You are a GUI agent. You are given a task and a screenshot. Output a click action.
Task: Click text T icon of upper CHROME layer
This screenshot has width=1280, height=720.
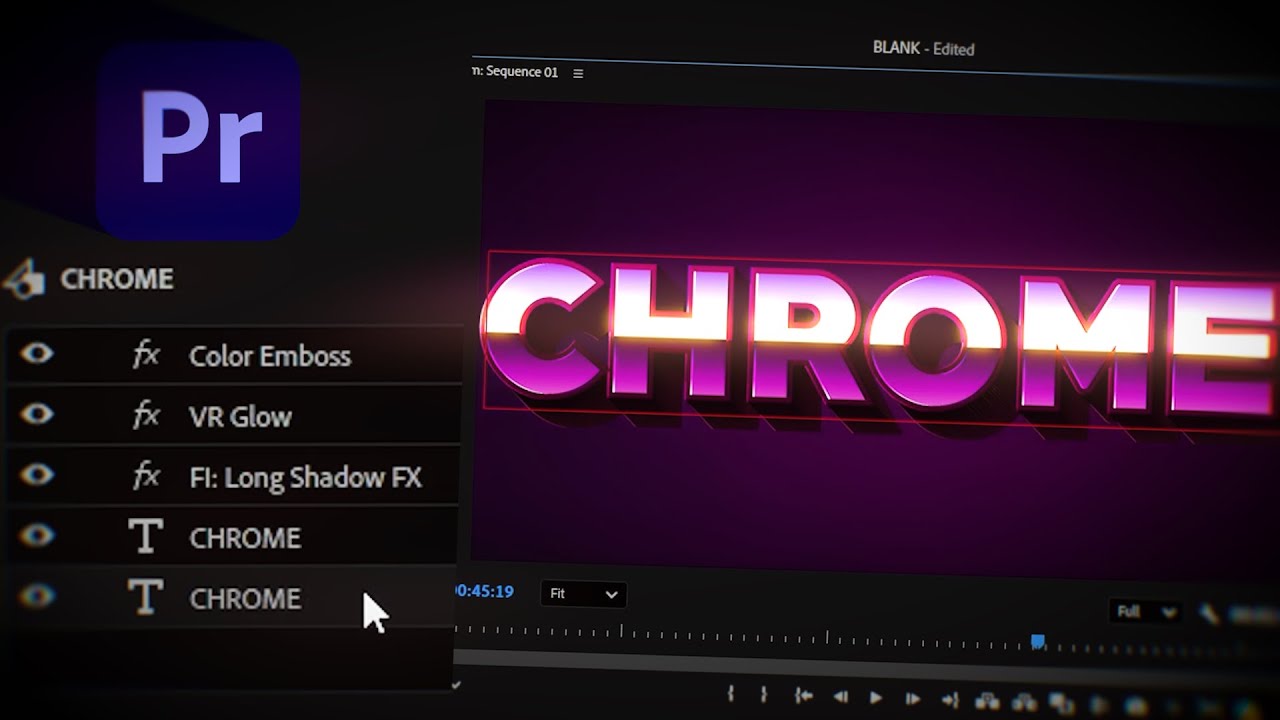point(146,537)
